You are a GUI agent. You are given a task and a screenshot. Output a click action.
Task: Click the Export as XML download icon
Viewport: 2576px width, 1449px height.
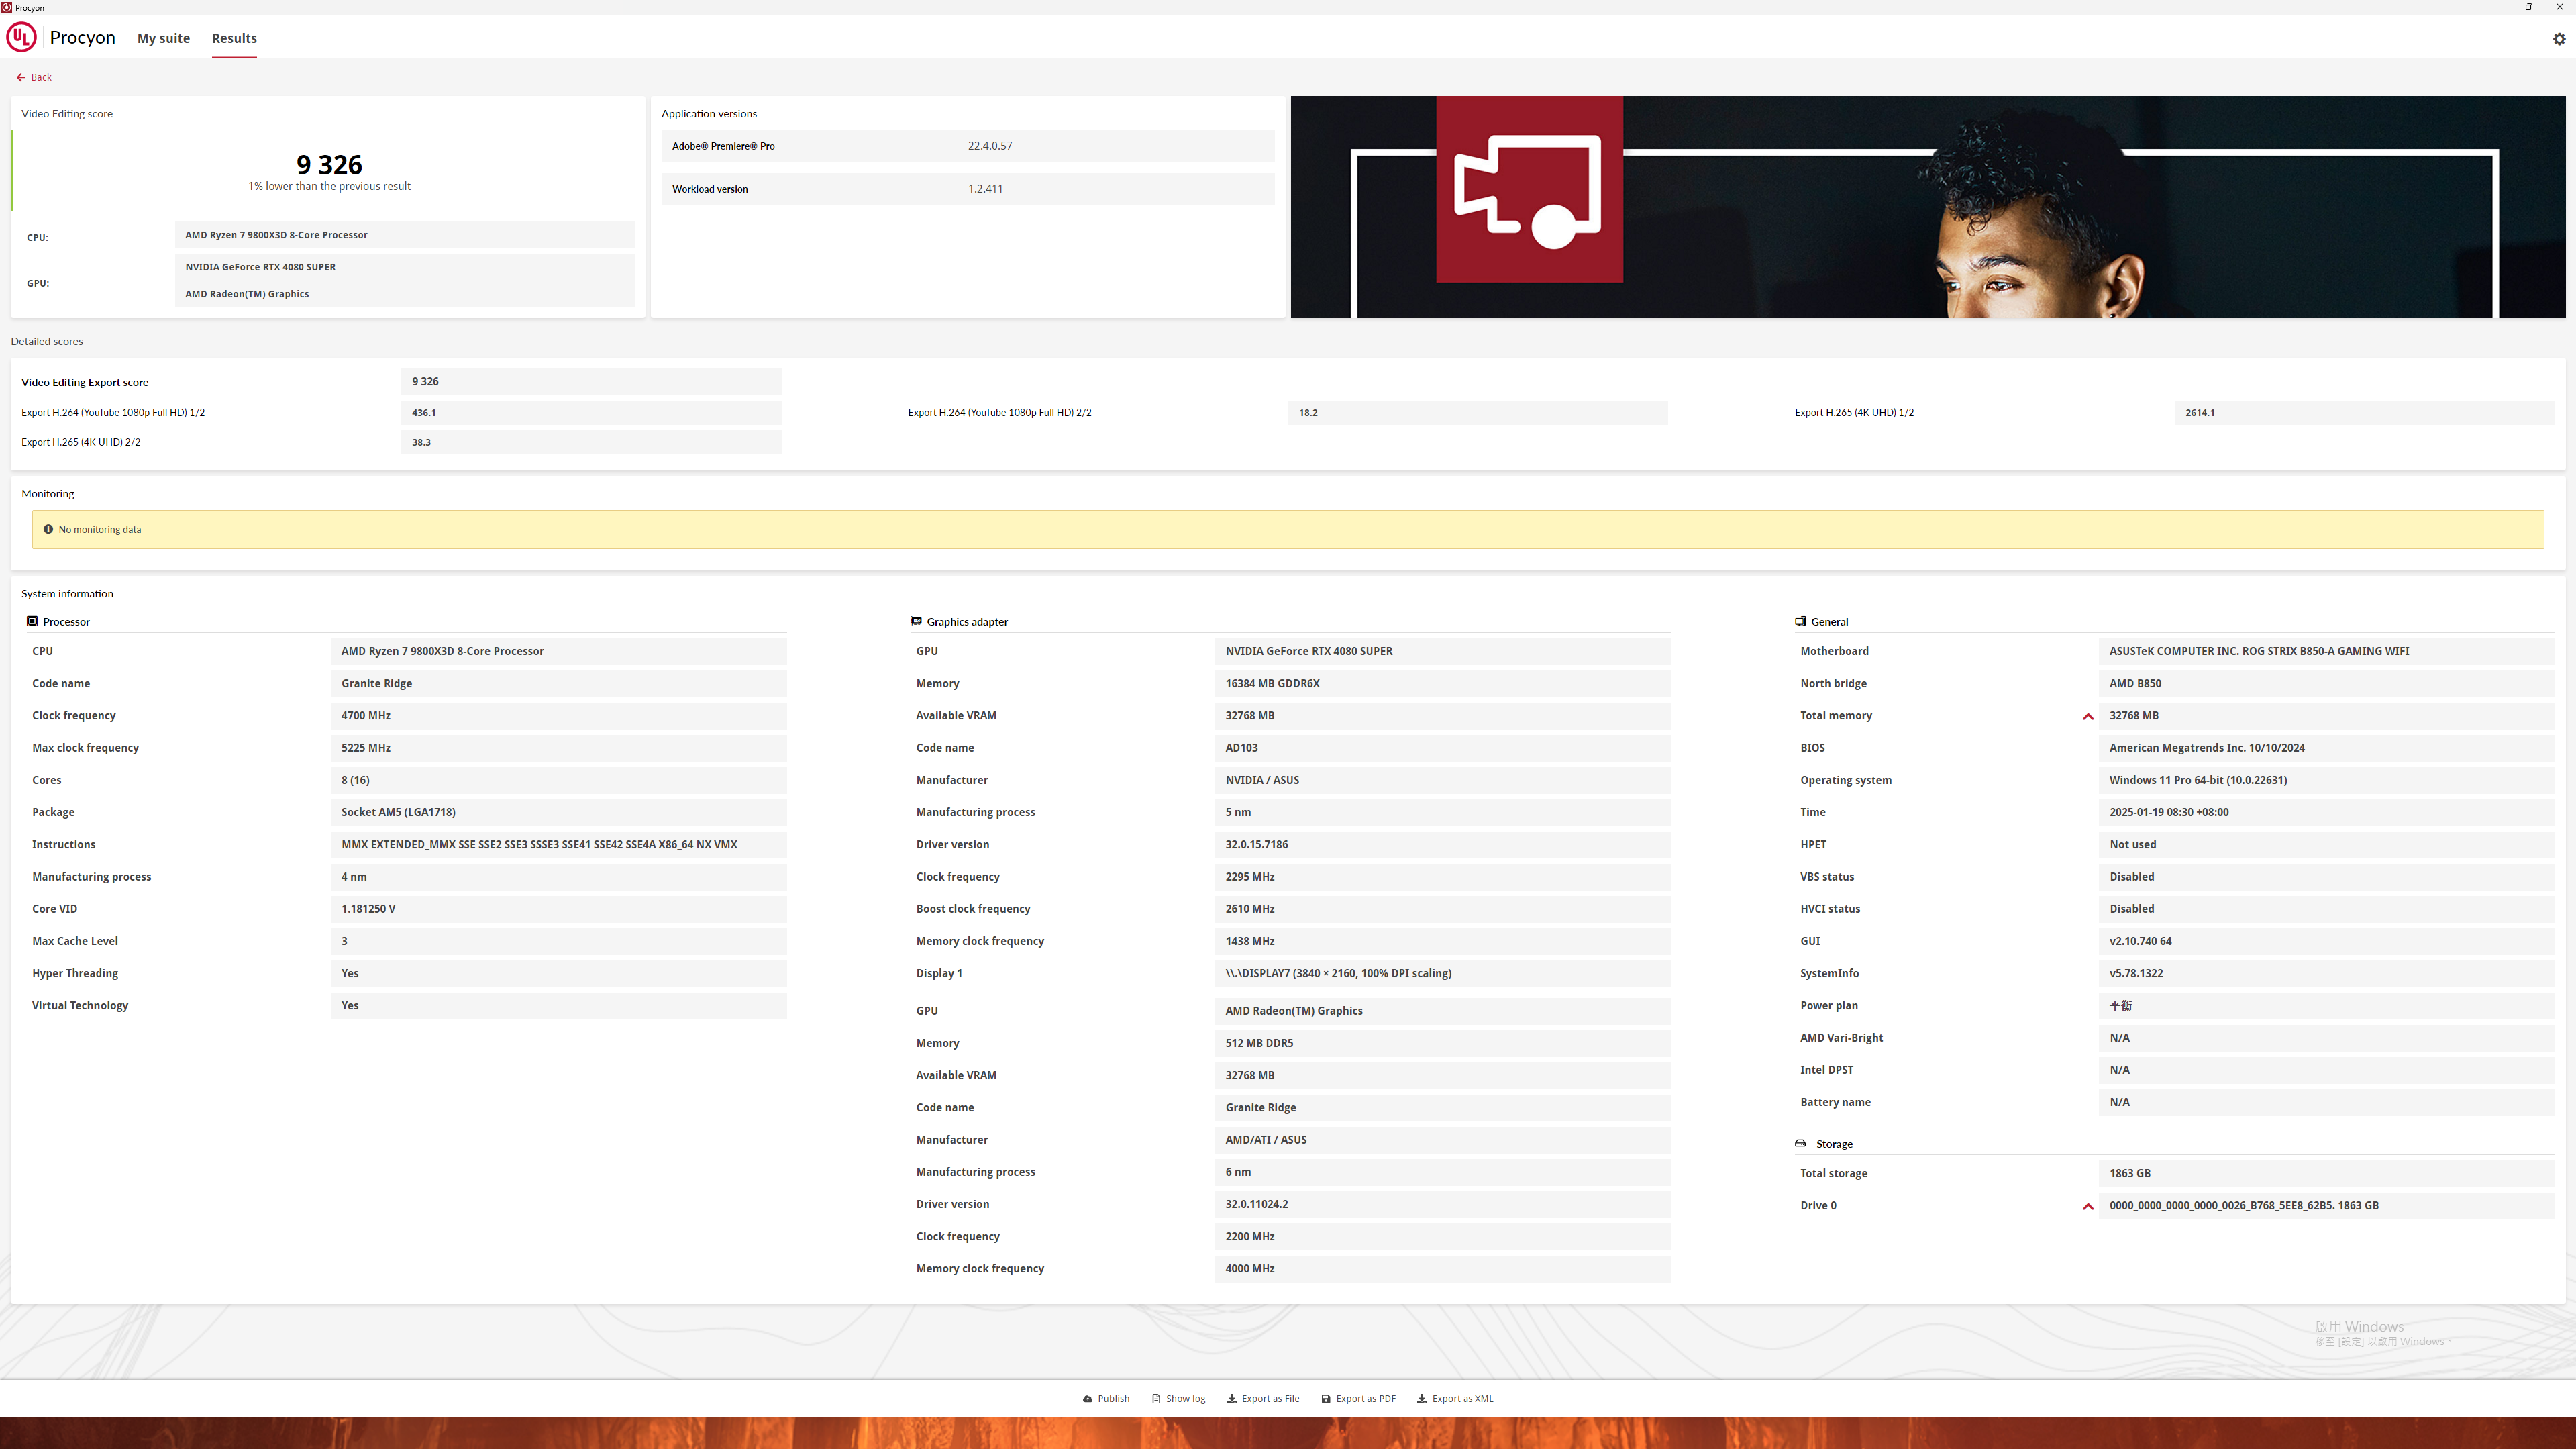[x=1422, y=1399]
